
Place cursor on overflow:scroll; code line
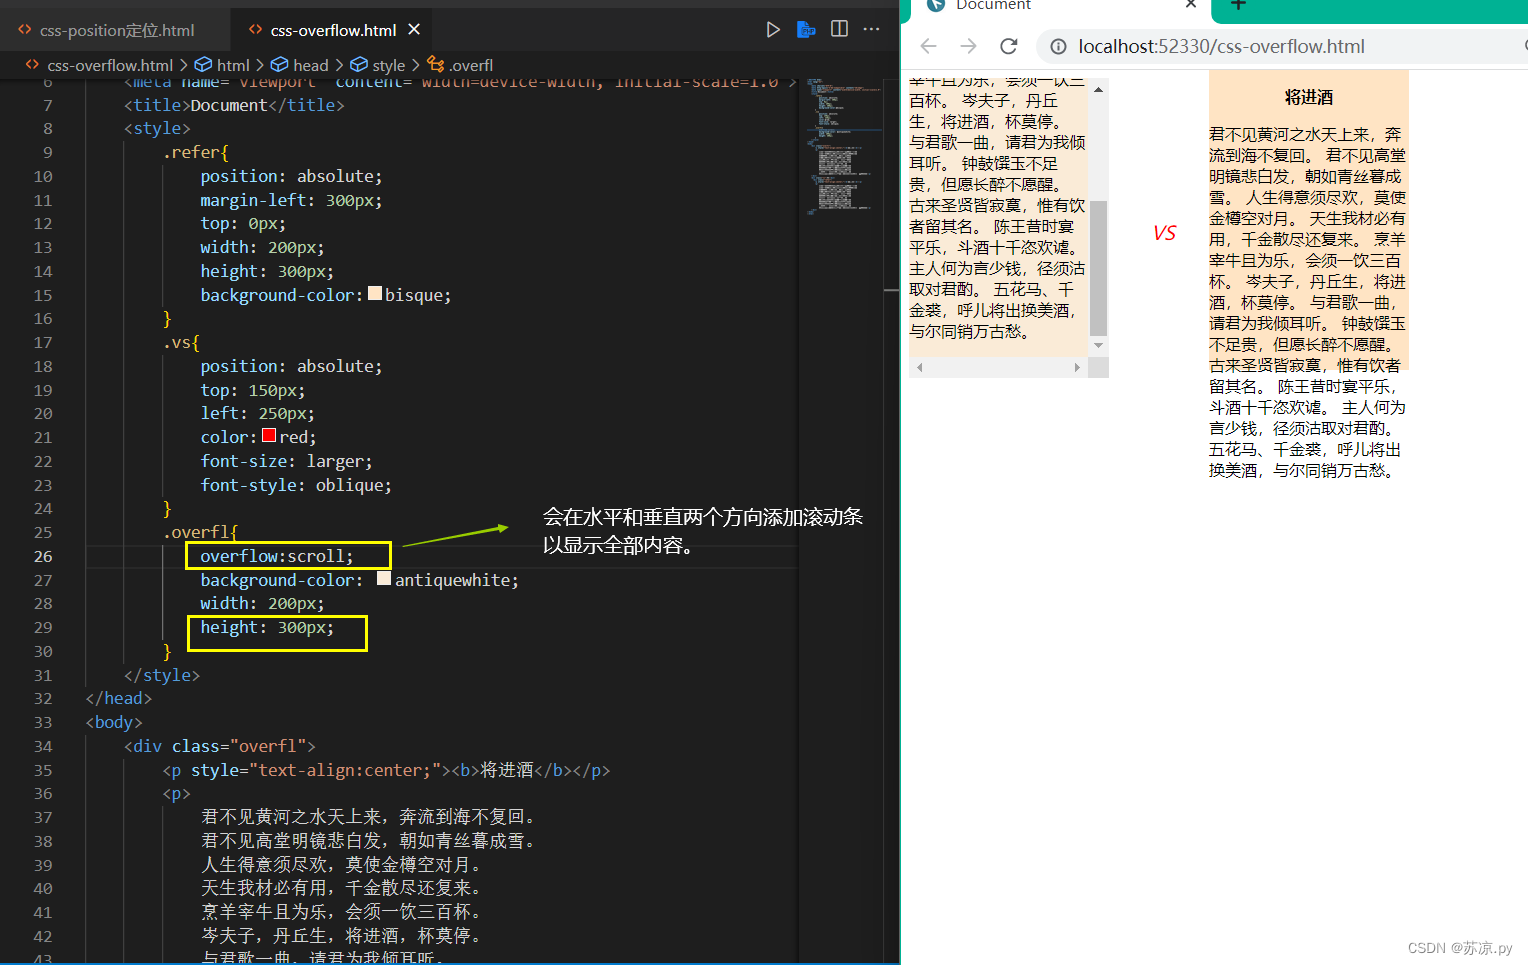point(277,556)
